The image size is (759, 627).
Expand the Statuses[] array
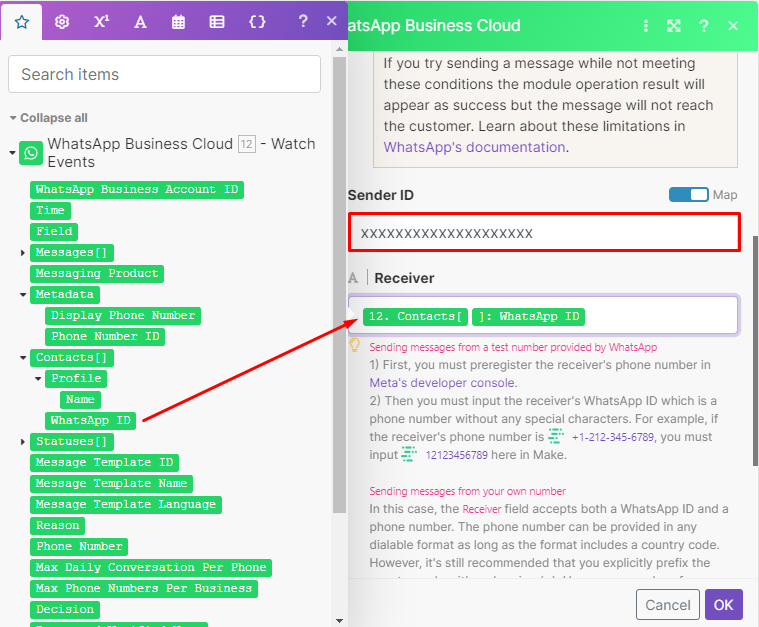23,442
